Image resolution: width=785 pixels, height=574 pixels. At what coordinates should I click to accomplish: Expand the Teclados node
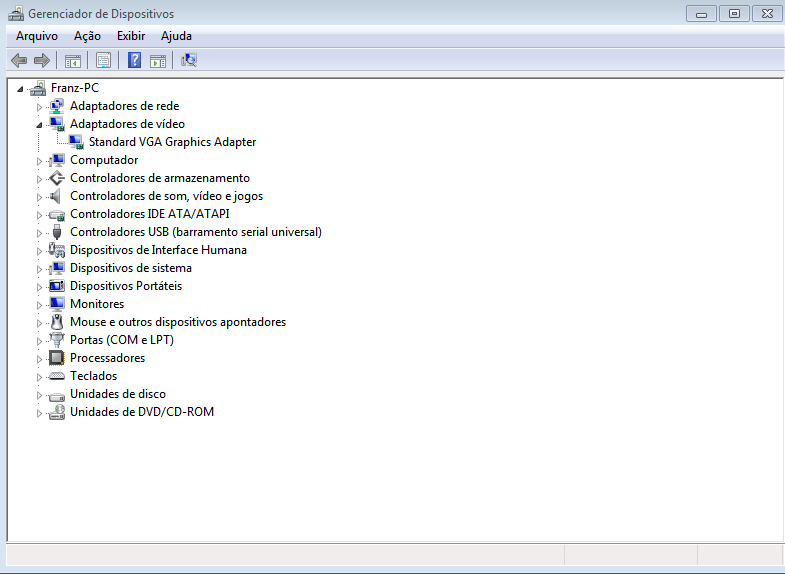point(39,377)
